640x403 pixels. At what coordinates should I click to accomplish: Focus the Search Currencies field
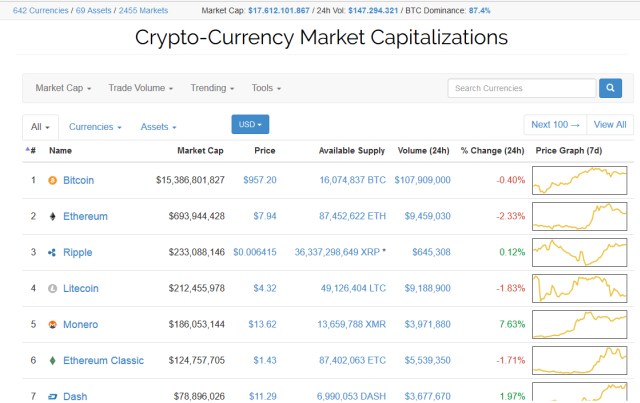(521, 88)
